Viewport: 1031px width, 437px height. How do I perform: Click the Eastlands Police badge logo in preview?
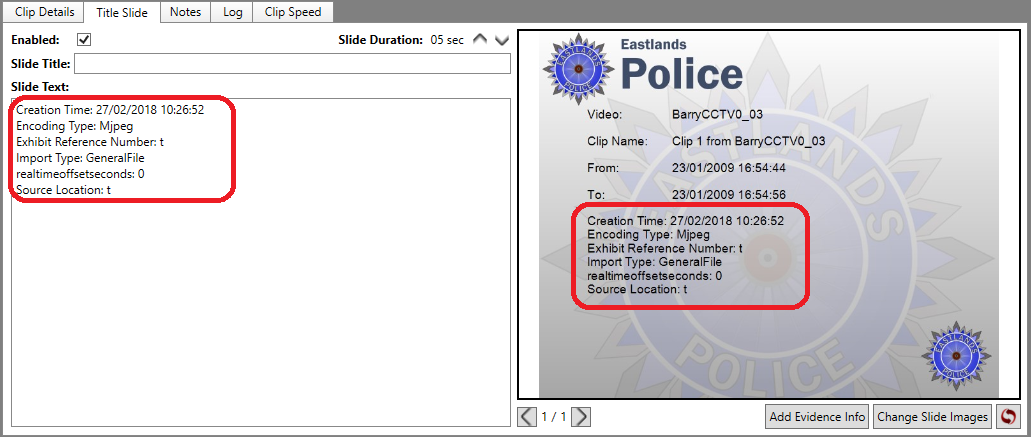577,70
